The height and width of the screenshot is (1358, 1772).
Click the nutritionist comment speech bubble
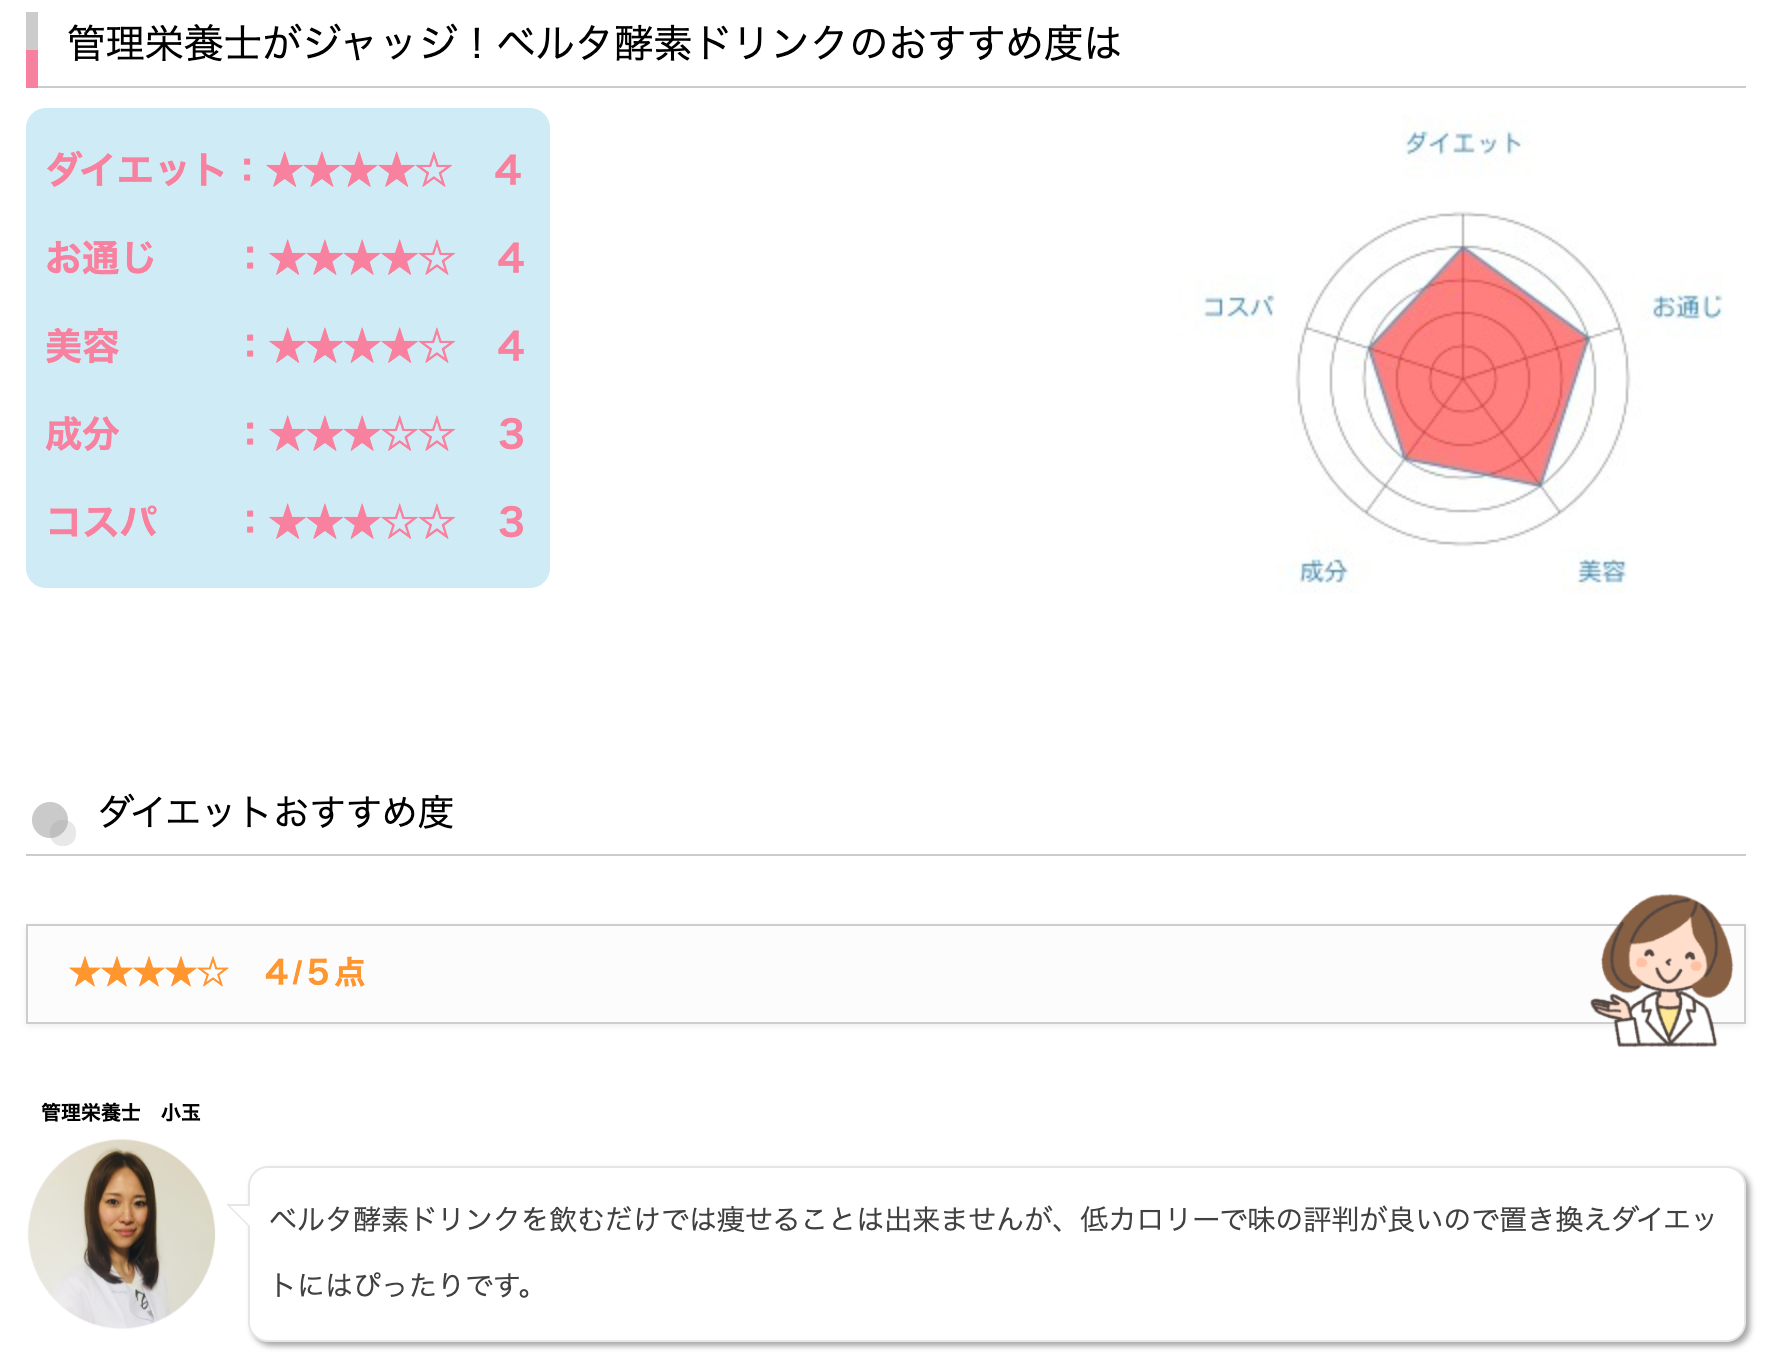tap(997, 1254)
